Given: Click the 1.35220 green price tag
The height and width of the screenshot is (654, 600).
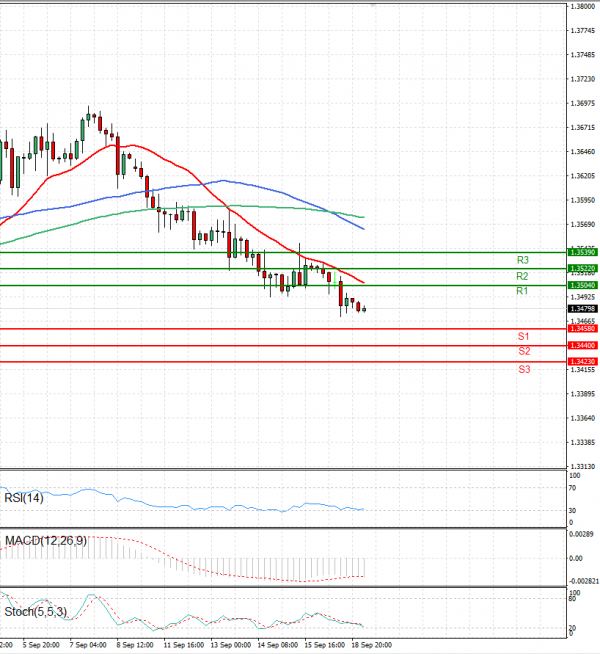Looking at the screenshot, I should coord(581,269).
